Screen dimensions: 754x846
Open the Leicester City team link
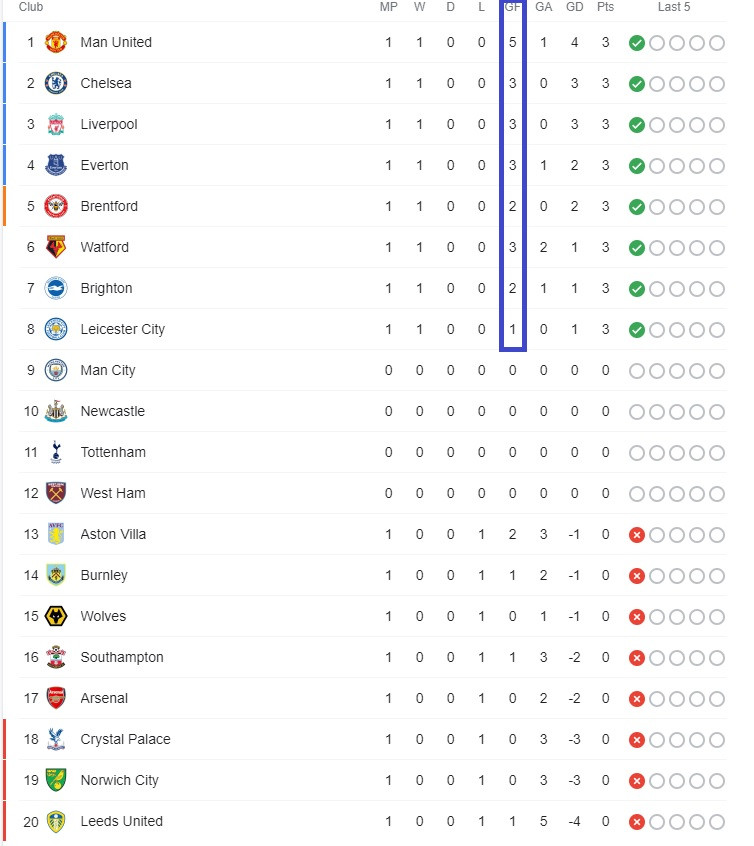[x=123, y=329]
